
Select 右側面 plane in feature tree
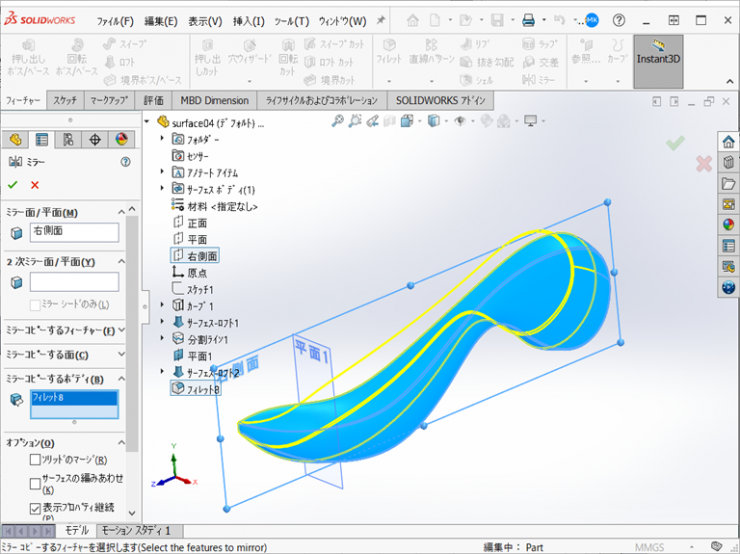click(202, 256)
